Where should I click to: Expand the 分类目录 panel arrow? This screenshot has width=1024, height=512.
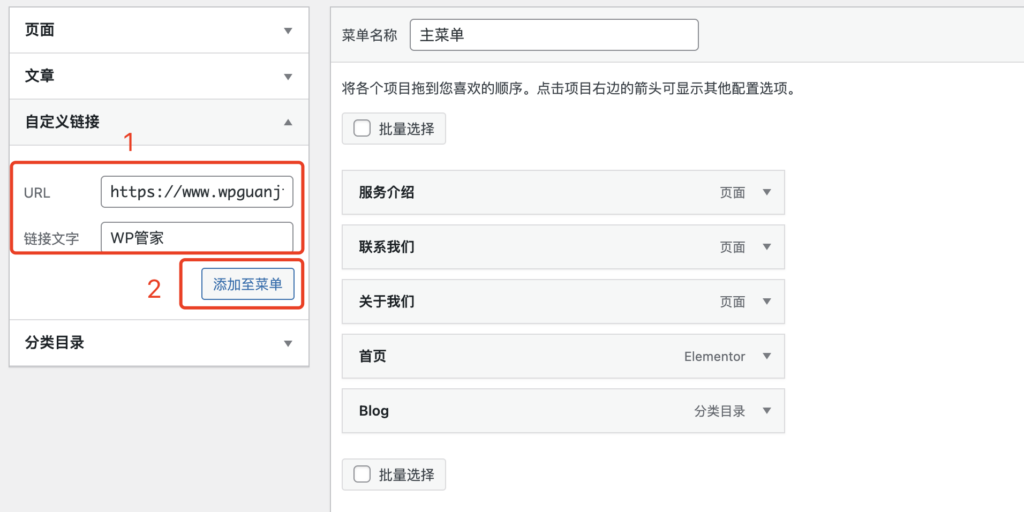(288, 344)
